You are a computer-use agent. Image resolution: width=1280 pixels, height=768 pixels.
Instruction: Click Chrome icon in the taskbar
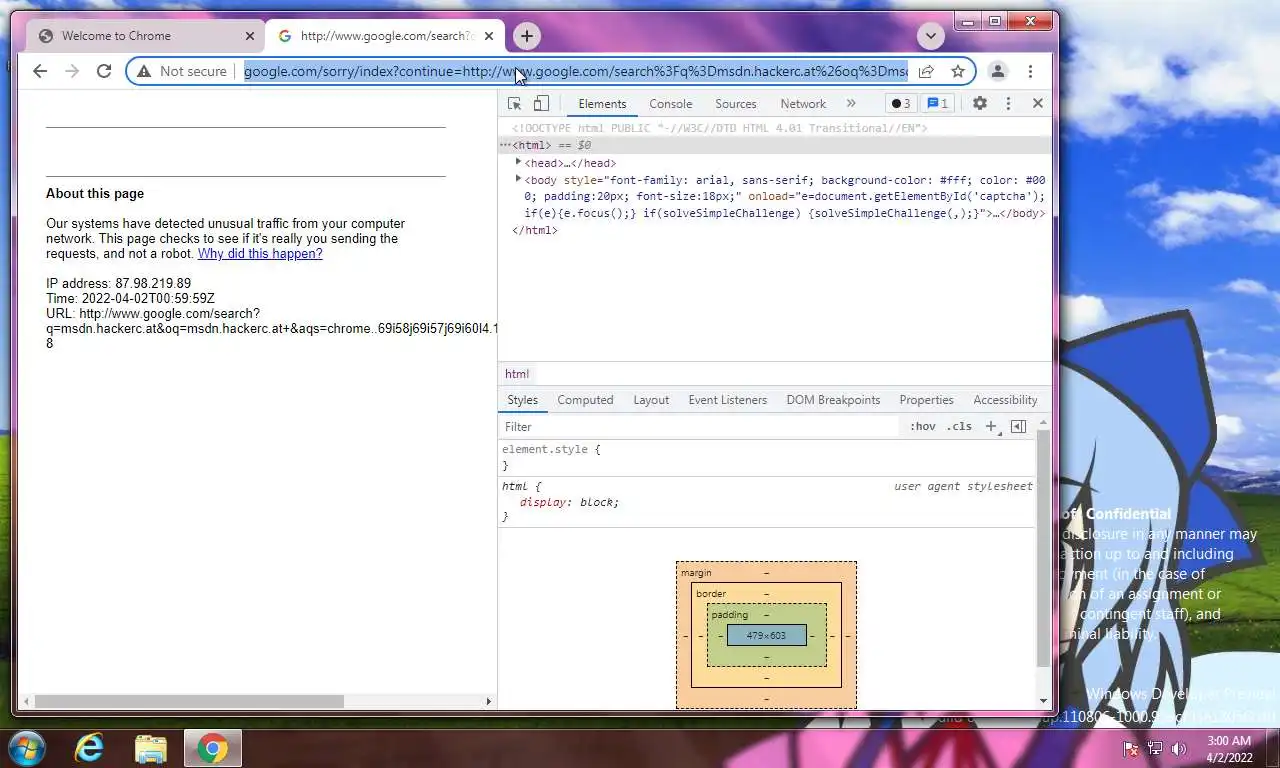212,748
